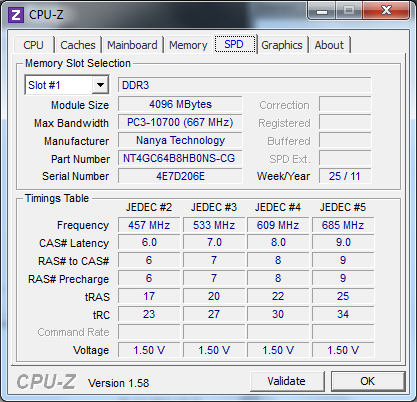Click the PC3-10700 (667 MHz) bandwidth value
Image resolution: width=417 pixels, height=402 pixels.
point(180,122)
